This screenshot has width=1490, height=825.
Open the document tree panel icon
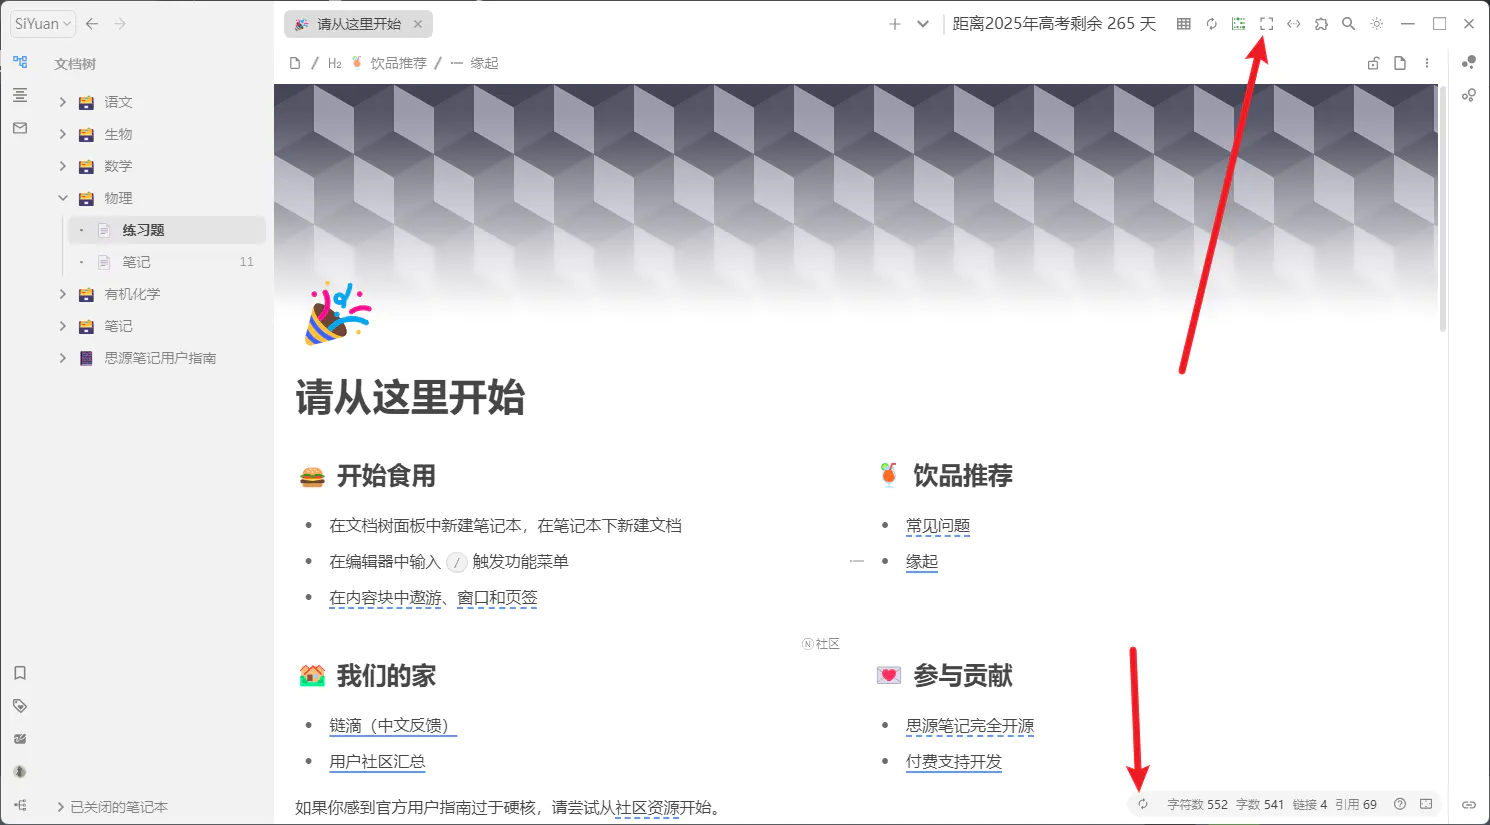(x=20, y=62)
